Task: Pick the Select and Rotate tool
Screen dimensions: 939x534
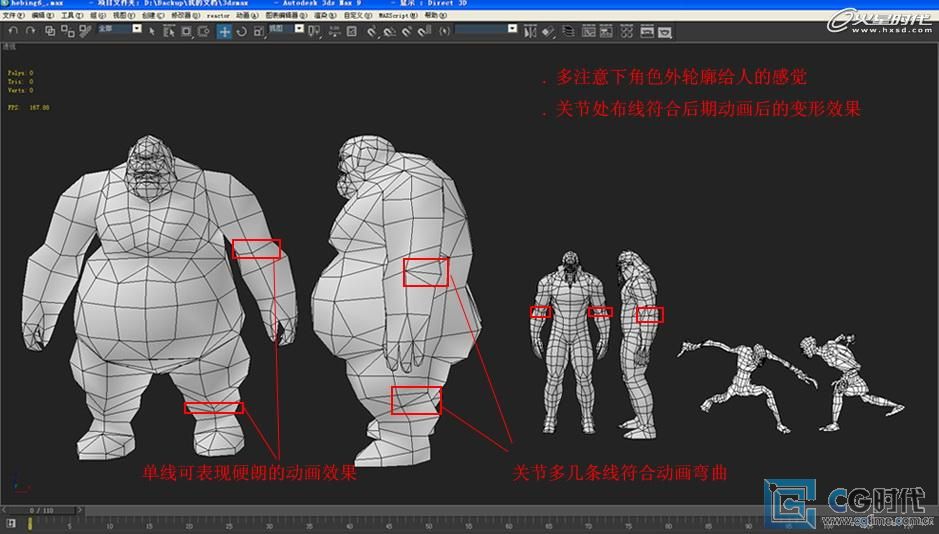Action: click(x=242, y=31)
